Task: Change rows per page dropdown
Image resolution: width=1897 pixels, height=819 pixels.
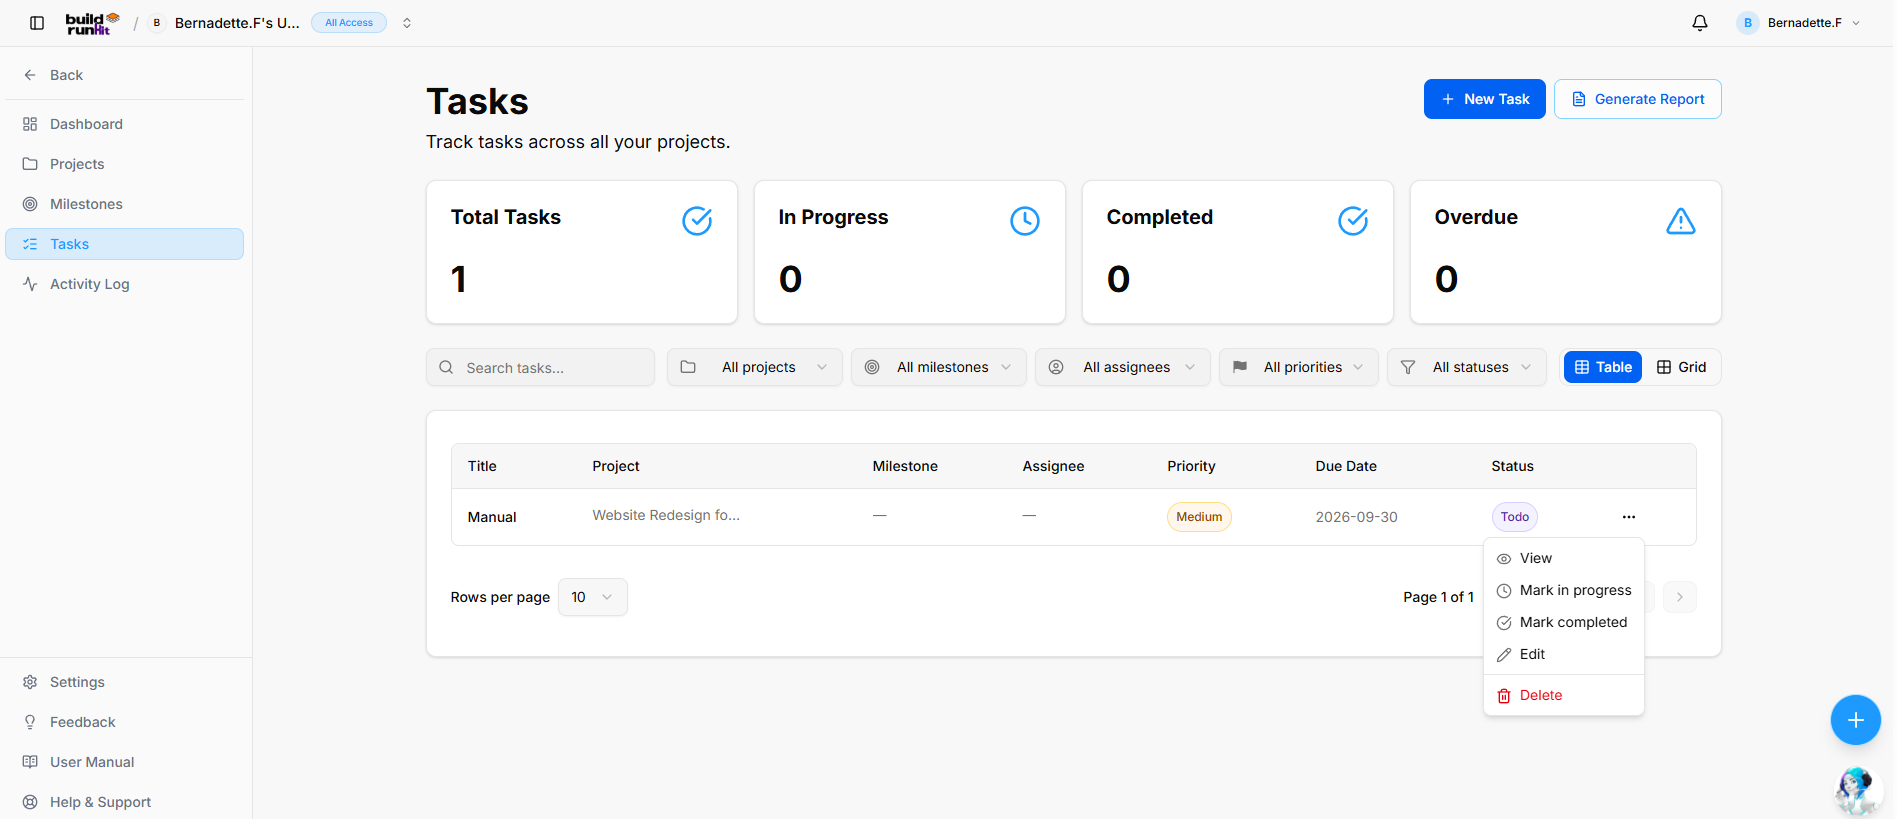Action: coord(593,597)
